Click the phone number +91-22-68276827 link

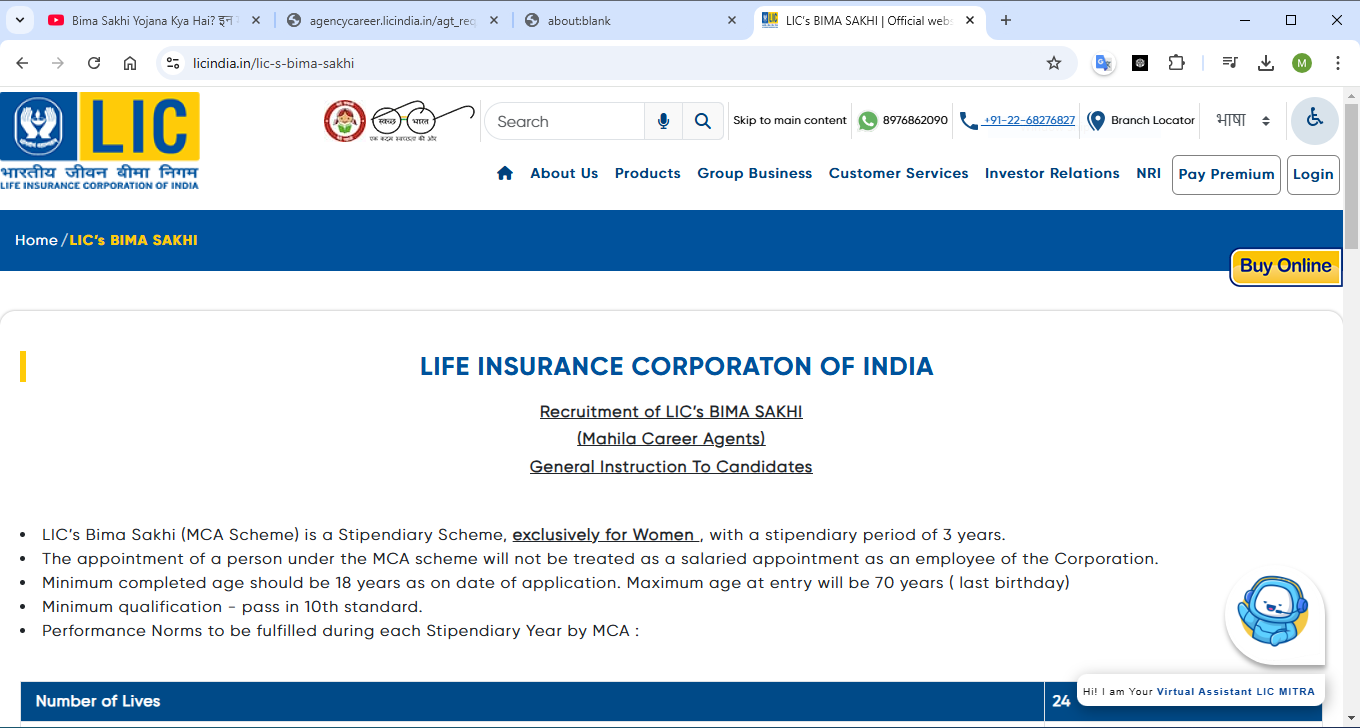coord(1028,120)
